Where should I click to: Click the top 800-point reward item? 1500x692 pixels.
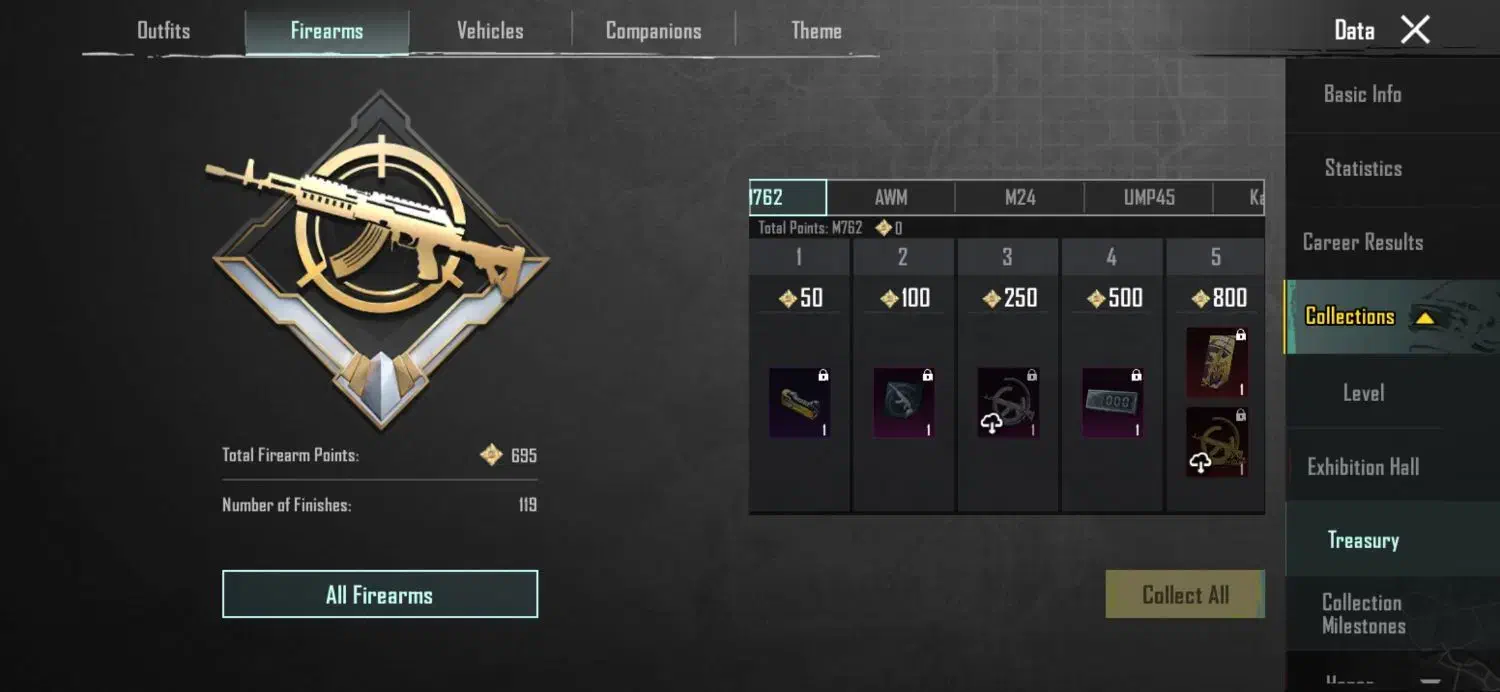point(1217,362)
